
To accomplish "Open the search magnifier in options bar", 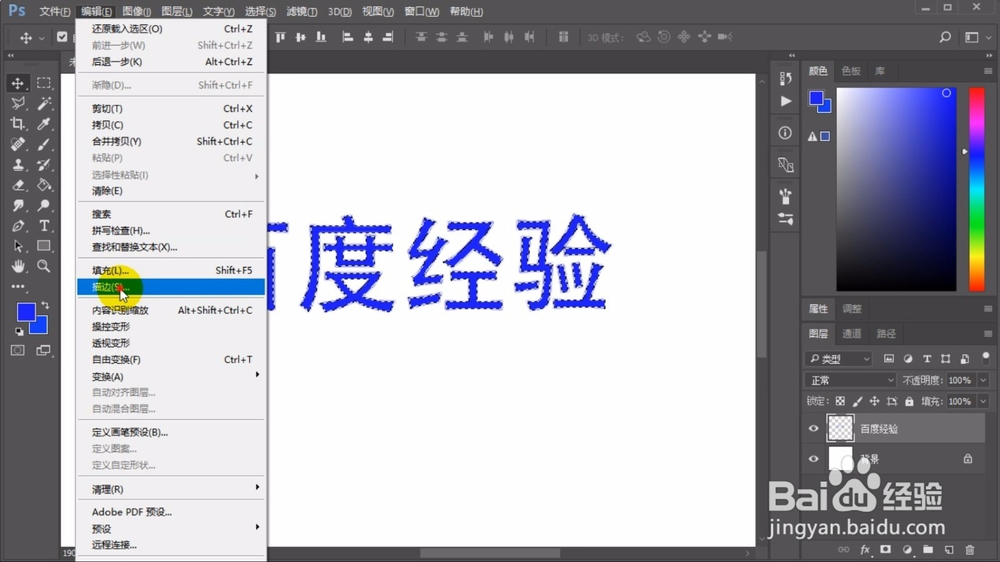I will pos(945,37).
